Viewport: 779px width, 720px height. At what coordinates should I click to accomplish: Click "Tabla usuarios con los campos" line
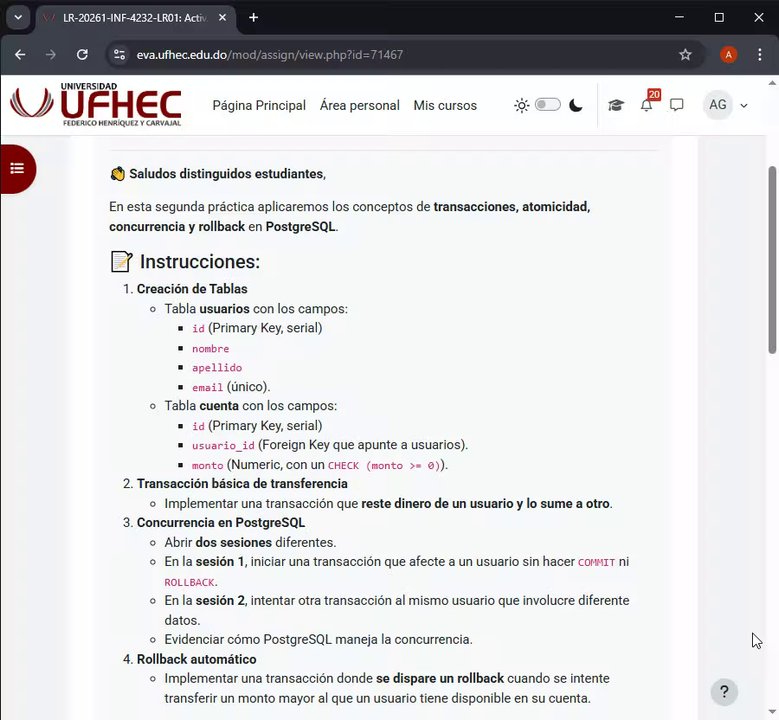pyautogui.click(x=256, y=309)
